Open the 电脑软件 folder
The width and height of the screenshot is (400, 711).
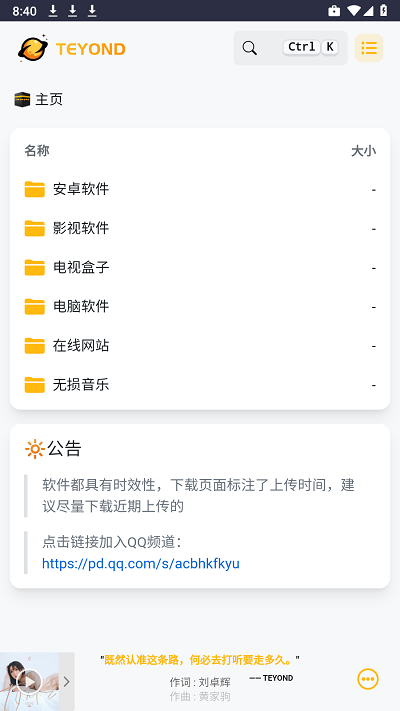coord(200,307)
